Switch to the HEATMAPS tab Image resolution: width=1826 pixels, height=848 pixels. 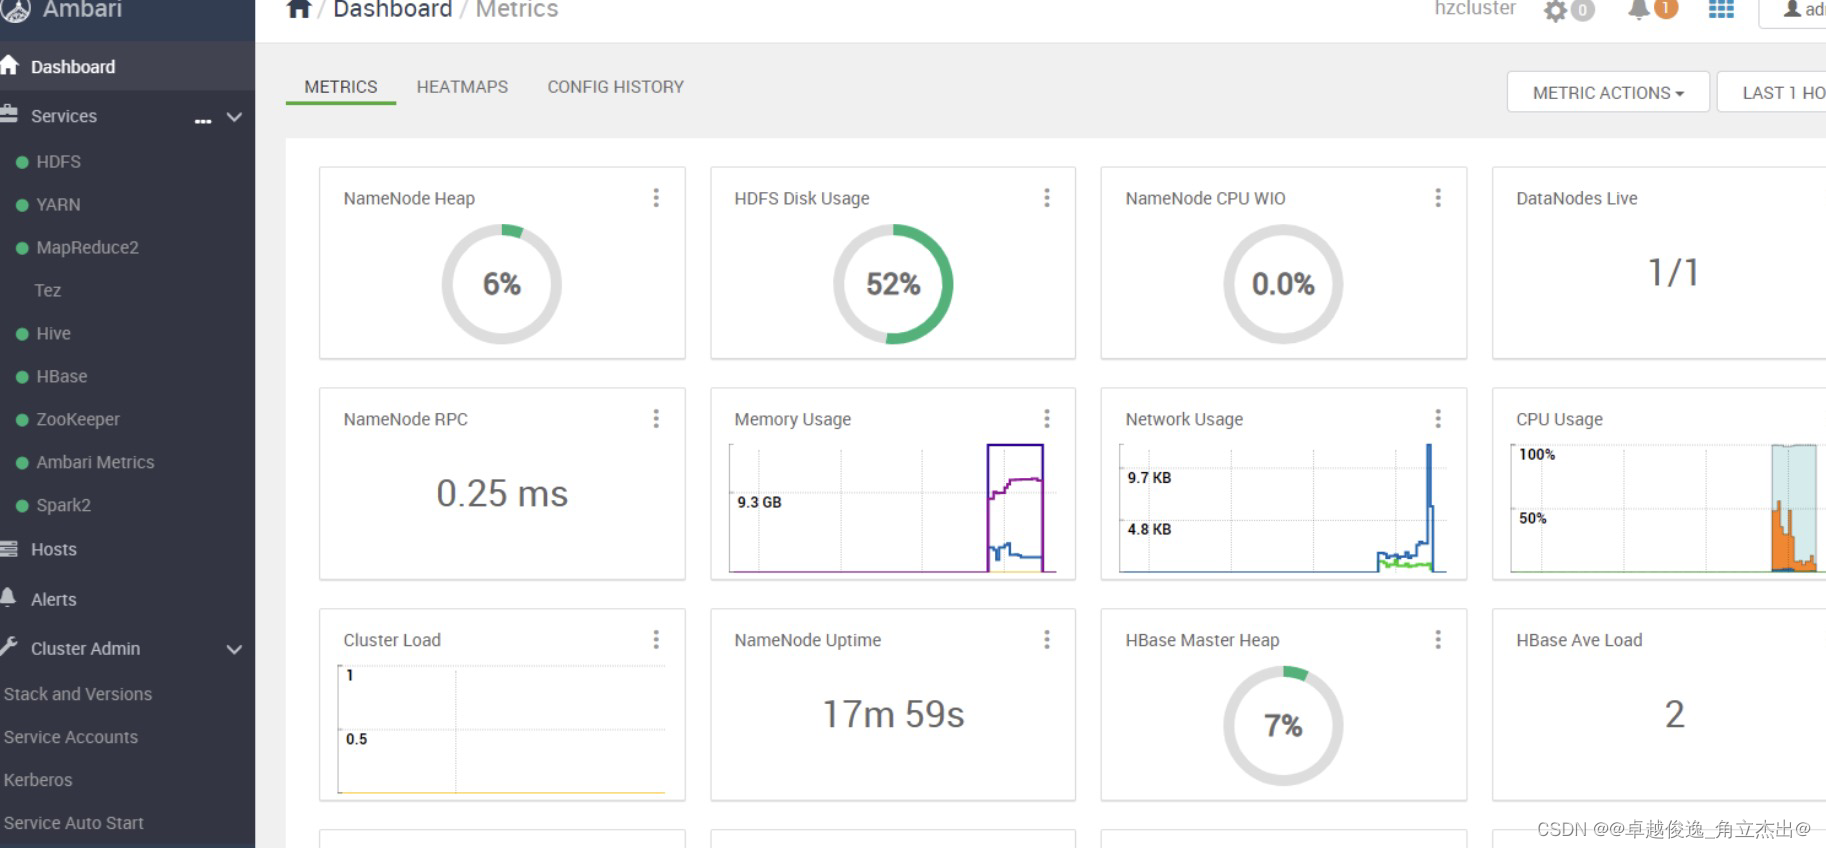pos(462,87)
